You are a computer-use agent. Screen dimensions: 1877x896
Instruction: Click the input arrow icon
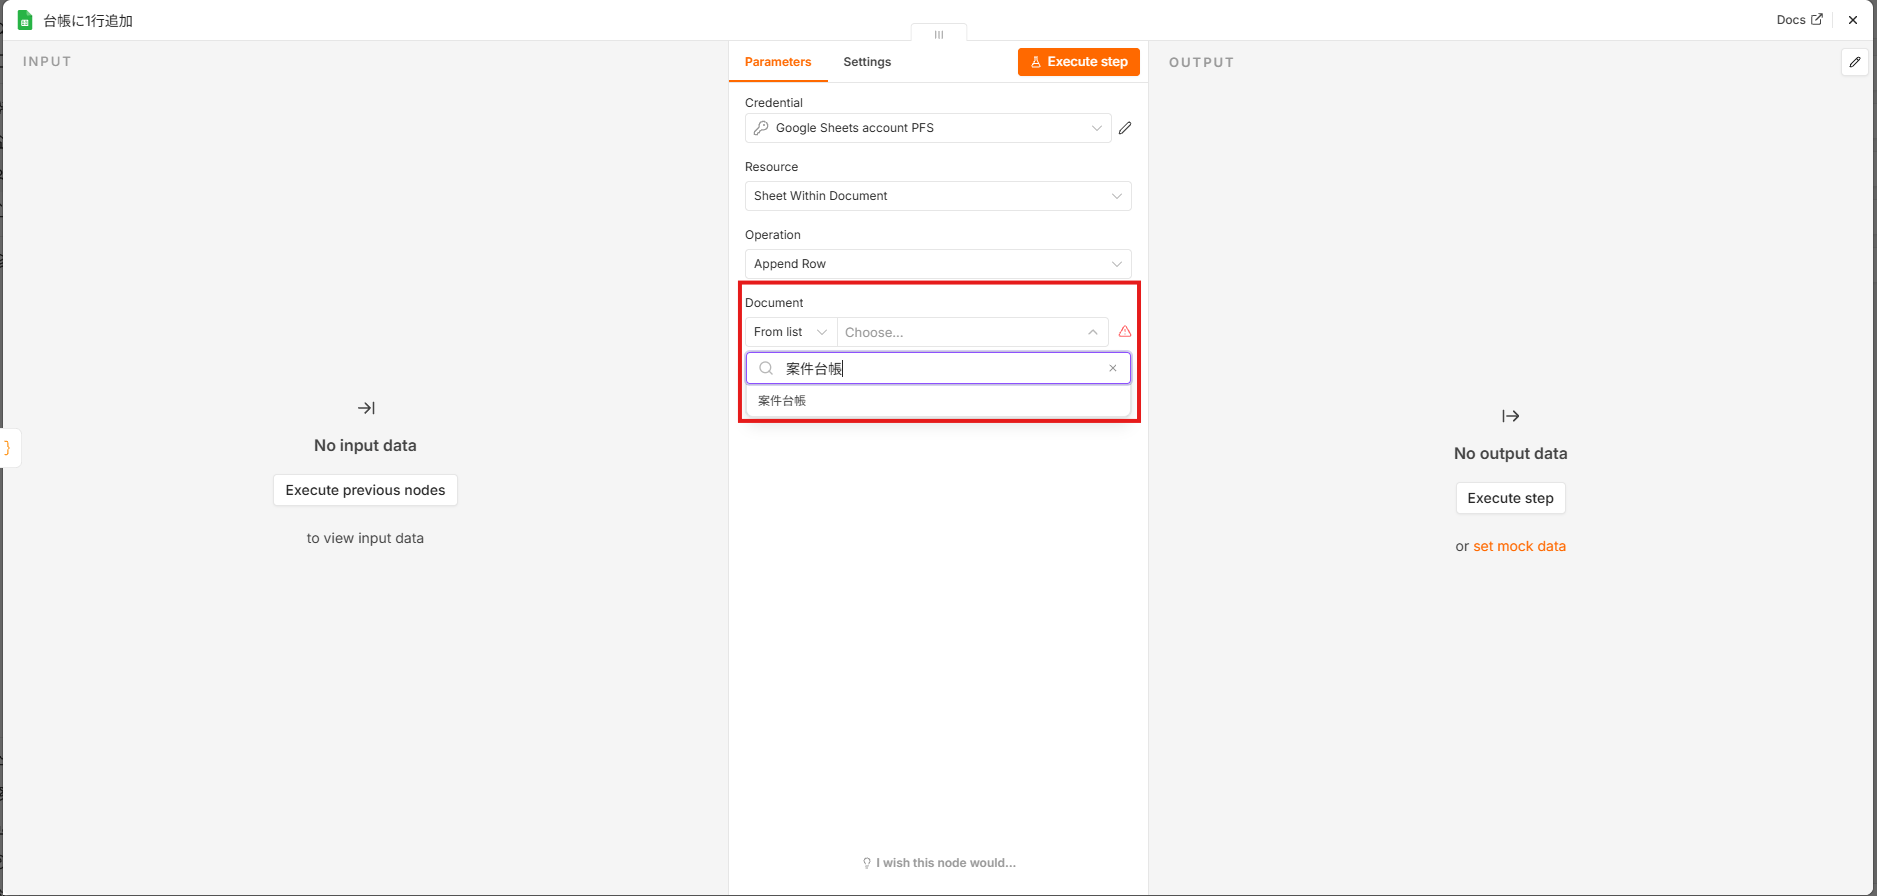(x=366, y=408)
